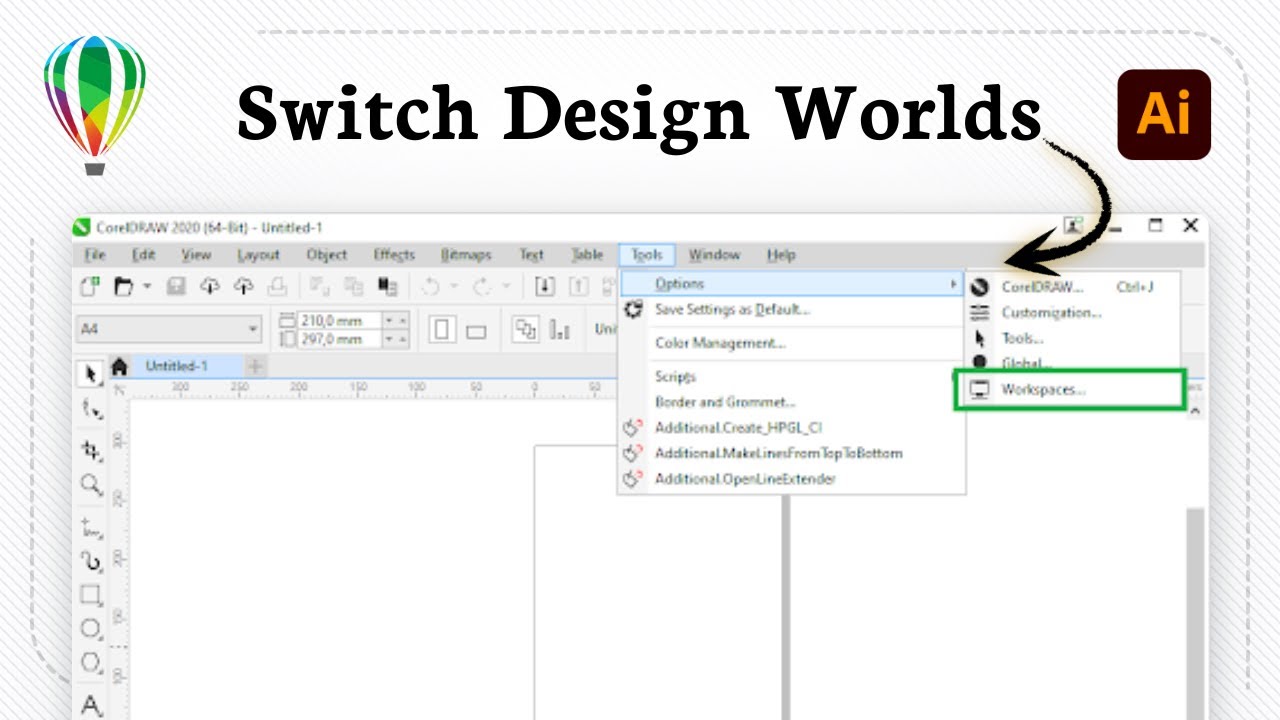Image resolution: width=1280 pixels, height=720 pixels.
Task: Select the Zoom magnifier tool
Action: [x=91, y=485]
